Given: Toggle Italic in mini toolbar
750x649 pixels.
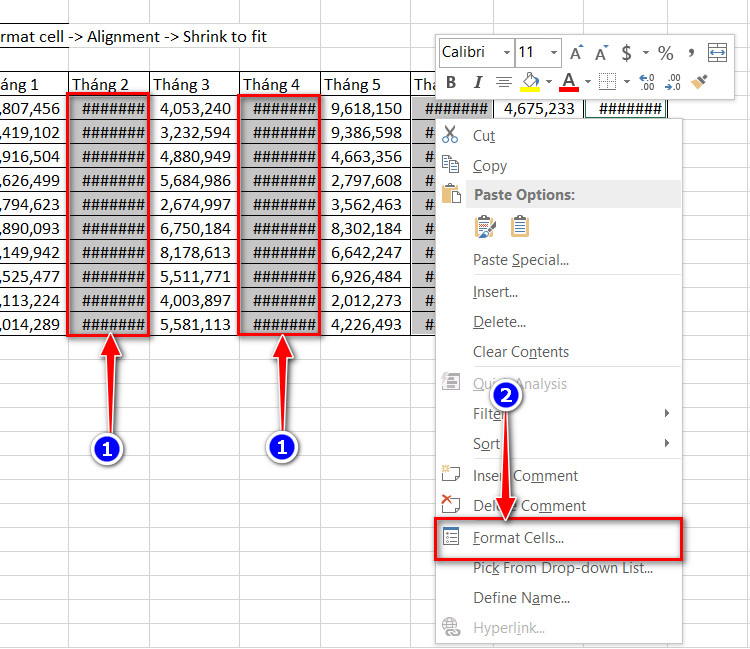Looking at the screenshot, I should [477, 82].
